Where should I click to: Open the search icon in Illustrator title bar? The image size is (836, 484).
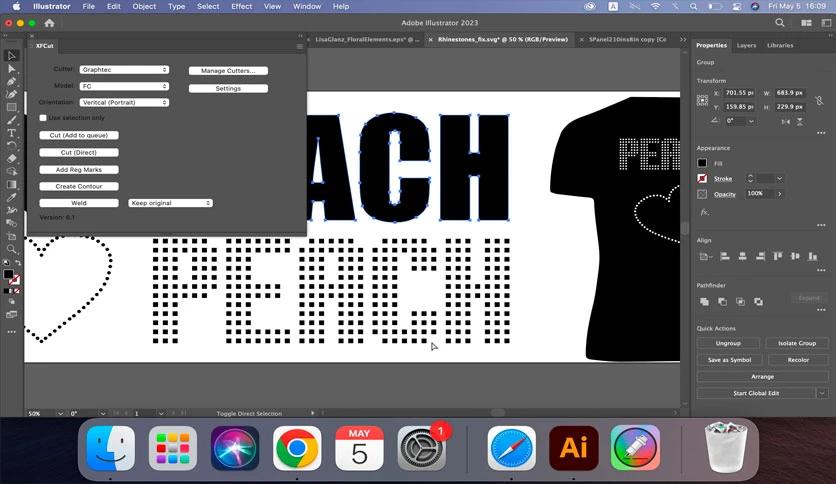click(779, 22)
